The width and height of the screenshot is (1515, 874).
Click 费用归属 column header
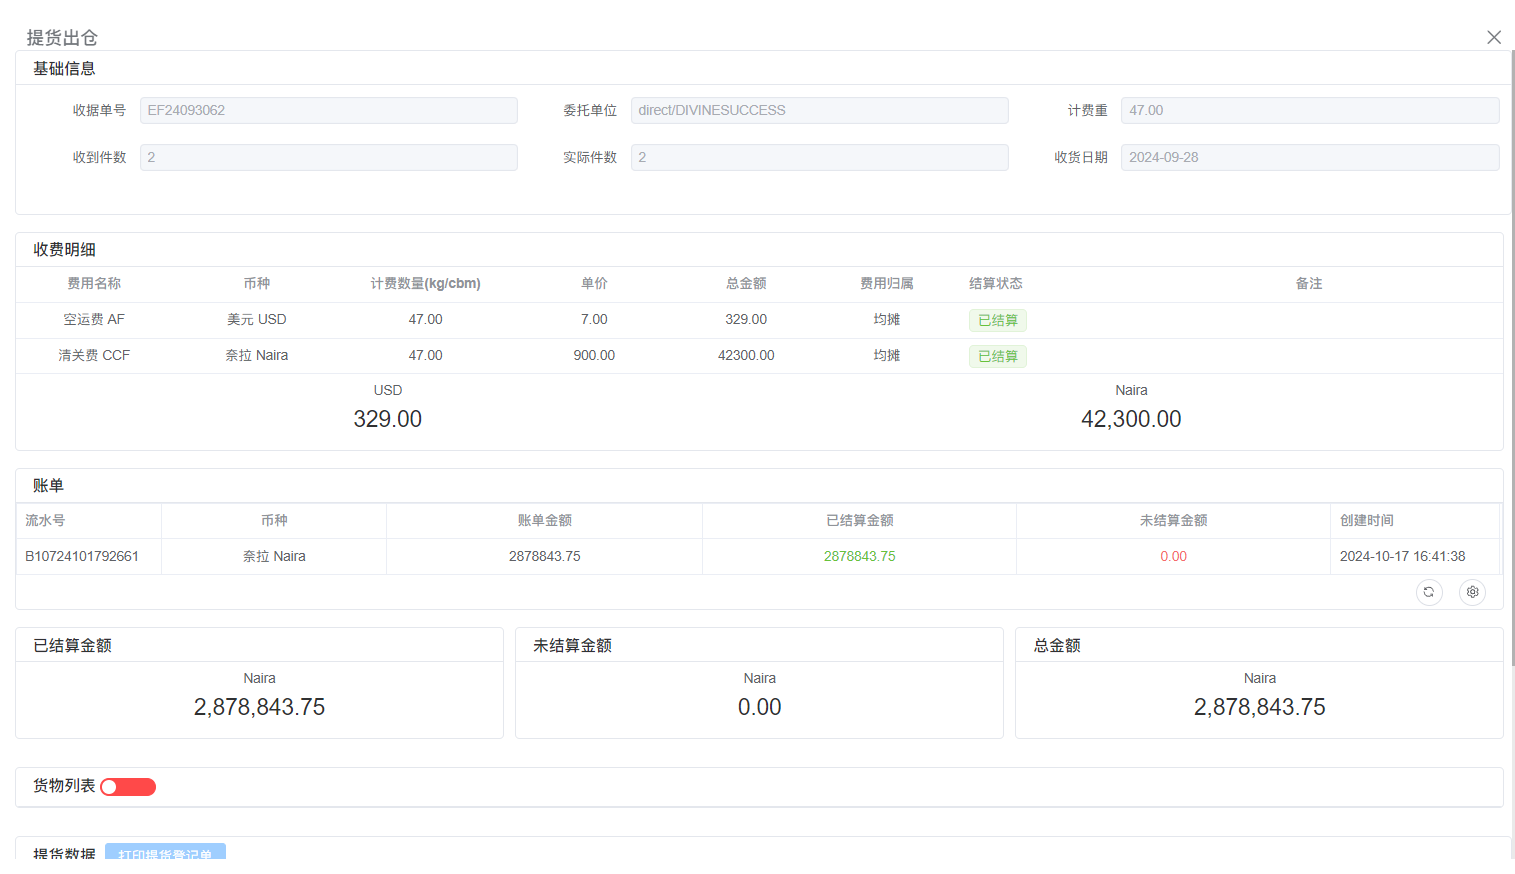point(887,283)
